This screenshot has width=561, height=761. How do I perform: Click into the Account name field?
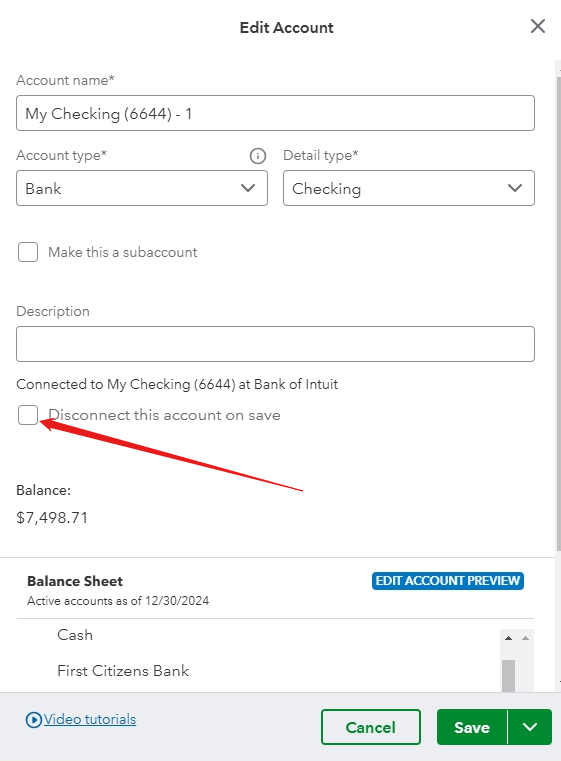pos(275,113)
